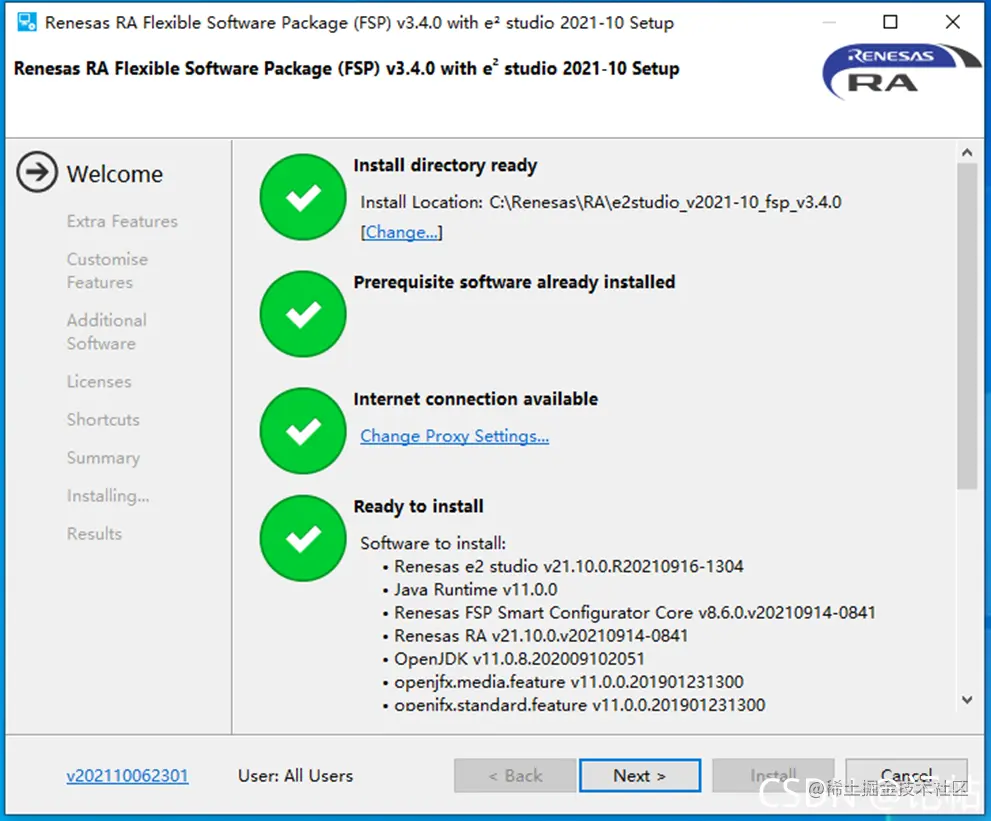Minimize the setup window

(829, 22)
